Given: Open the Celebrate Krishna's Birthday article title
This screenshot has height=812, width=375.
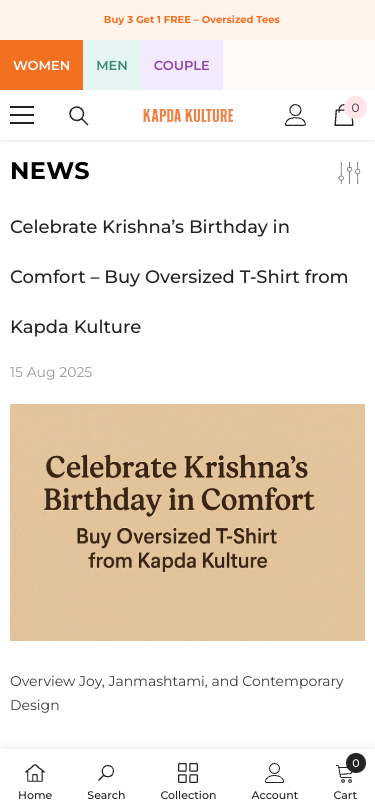Looking at the screenshot, I should click(179, 277).
